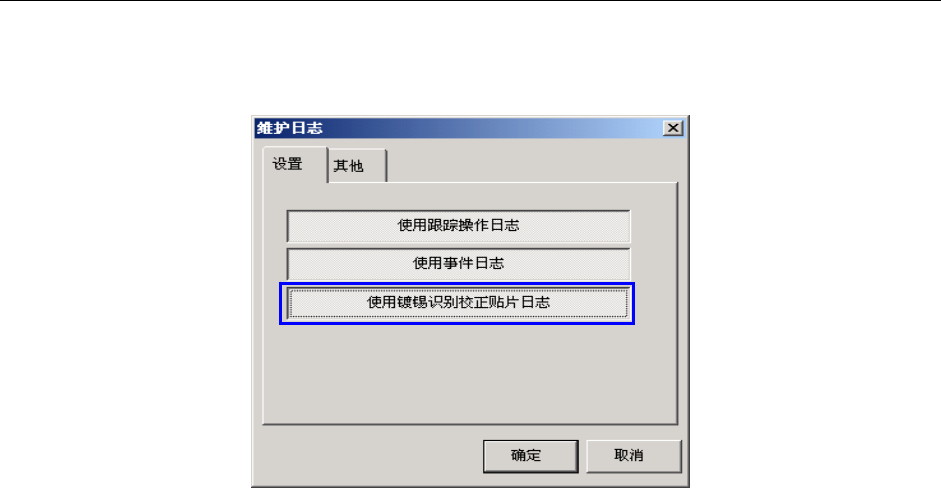Switch to the 其他 tab
The height and width of the screenshot is (488, 941).
[x=357, y=166]
